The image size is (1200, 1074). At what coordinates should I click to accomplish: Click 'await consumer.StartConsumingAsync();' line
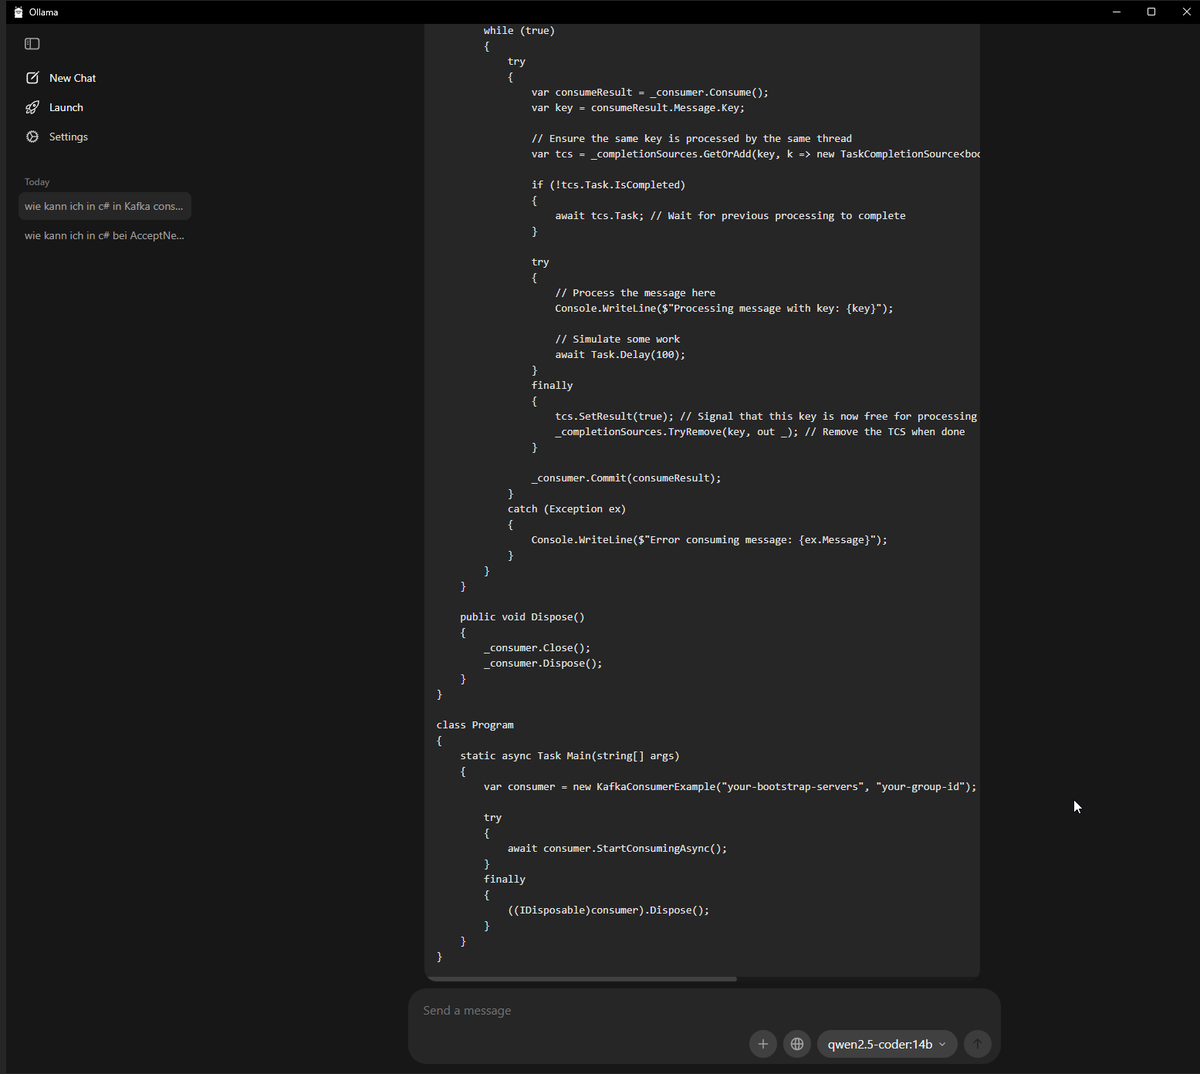(x=617, y=848)
